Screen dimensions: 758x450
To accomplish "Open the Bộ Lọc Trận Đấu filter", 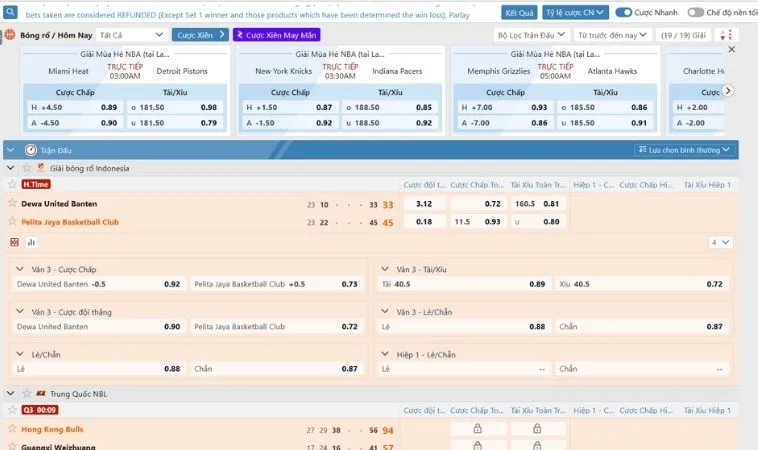I will coord(530,35).
